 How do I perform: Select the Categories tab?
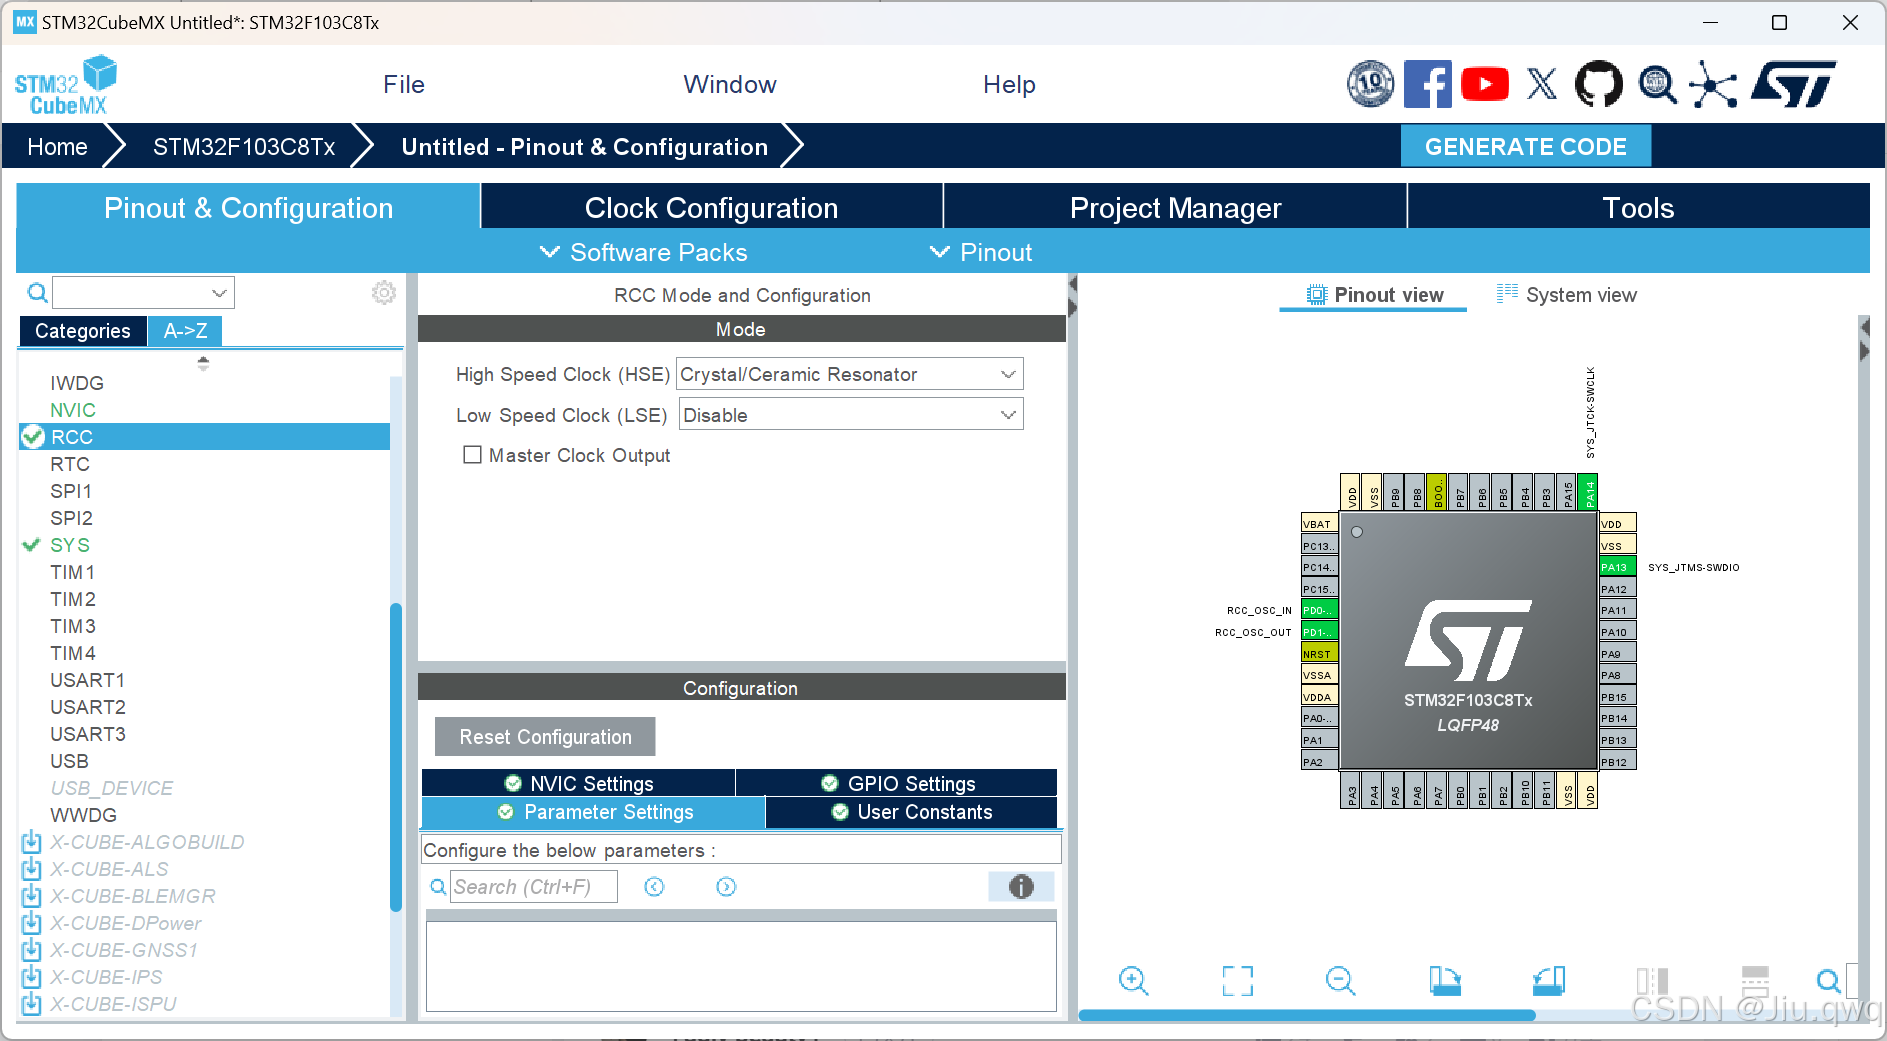coord(83,331)
